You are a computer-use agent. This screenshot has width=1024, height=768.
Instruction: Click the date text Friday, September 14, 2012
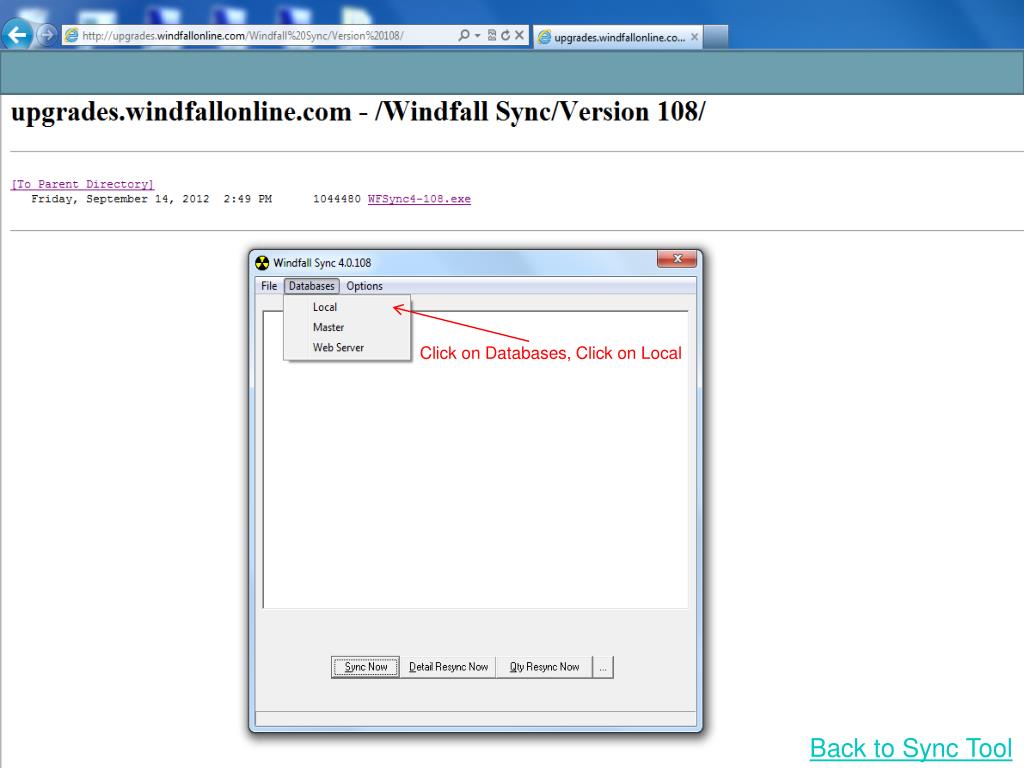[120, 199]
